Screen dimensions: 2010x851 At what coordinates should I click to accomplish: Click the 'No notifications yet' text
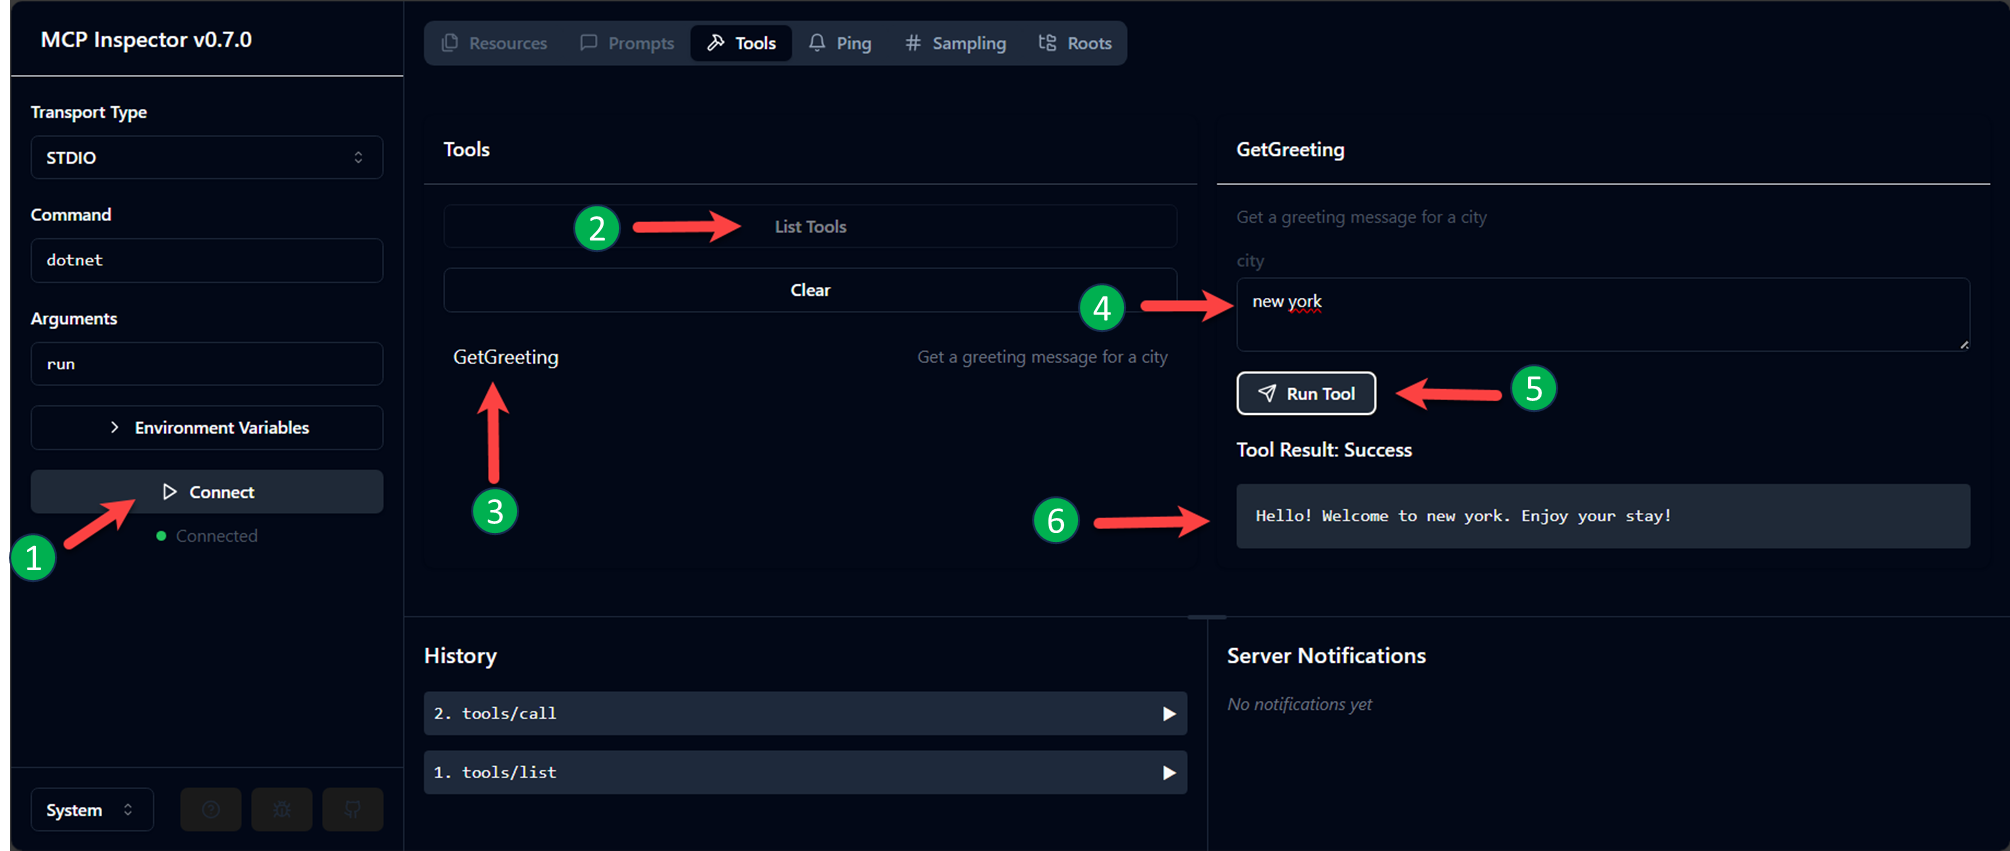pyautogui.click(x=1299, y=705)
